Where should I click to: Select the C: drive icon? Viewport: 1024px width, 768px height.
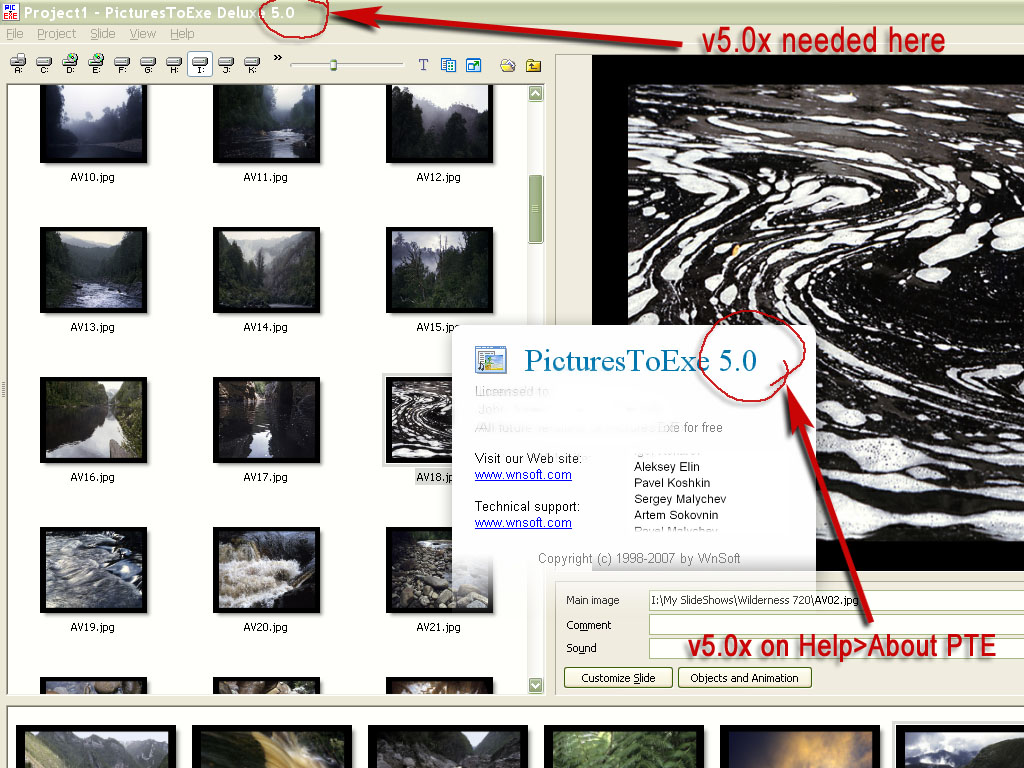pos(44,64)
